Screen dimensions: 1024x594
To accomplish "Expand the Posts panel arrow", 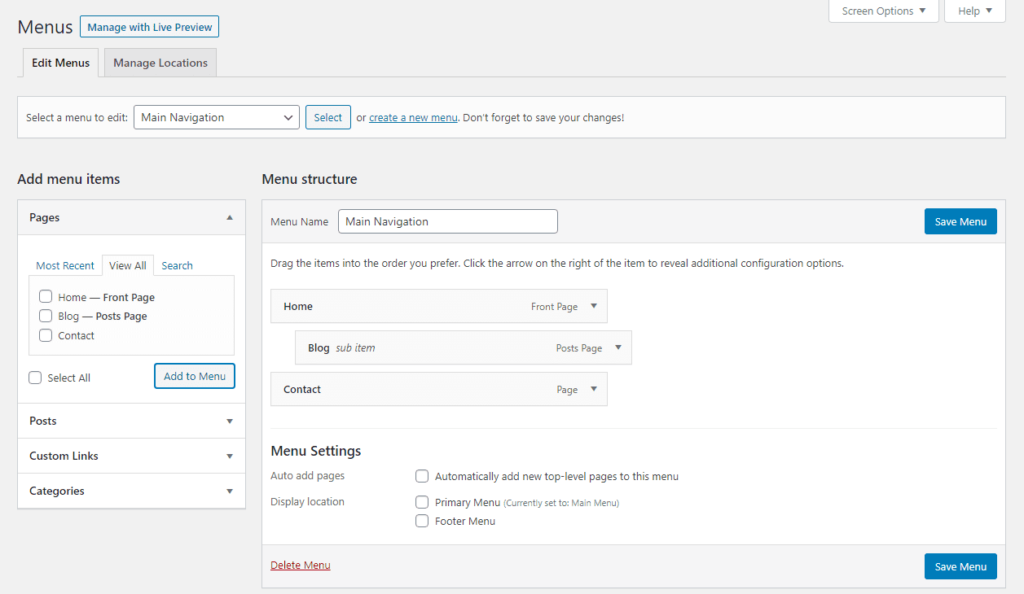I will pos(229,421).
